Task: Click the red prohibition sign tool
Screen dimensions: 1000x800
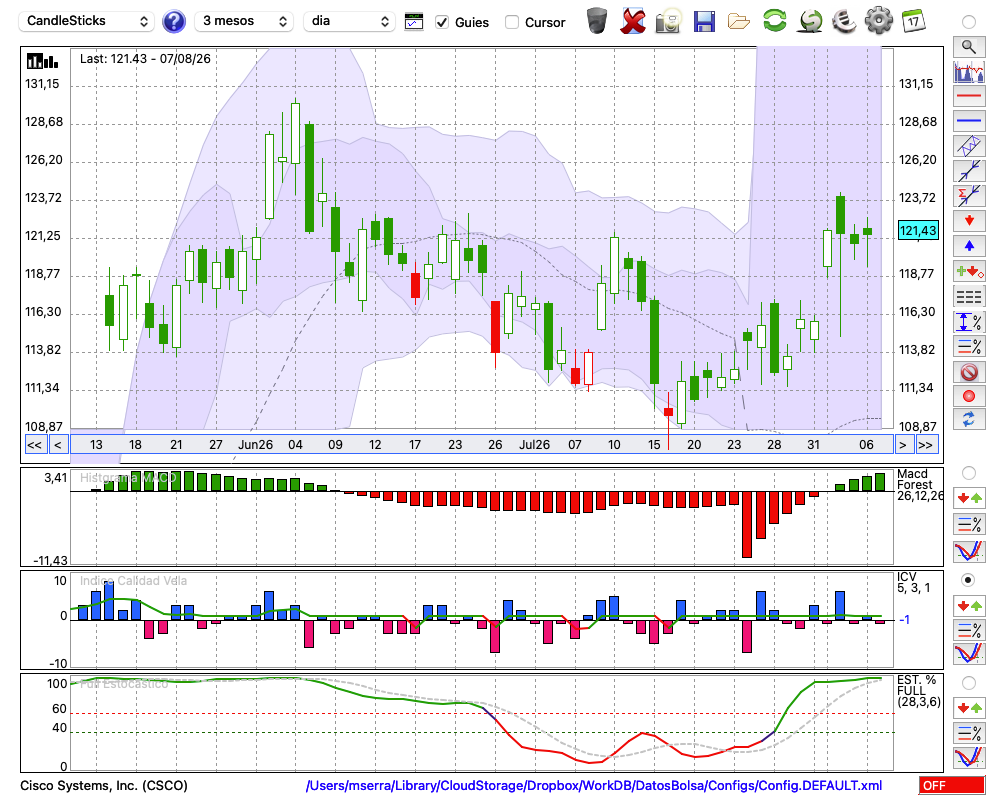Action: tap(969, 372)
